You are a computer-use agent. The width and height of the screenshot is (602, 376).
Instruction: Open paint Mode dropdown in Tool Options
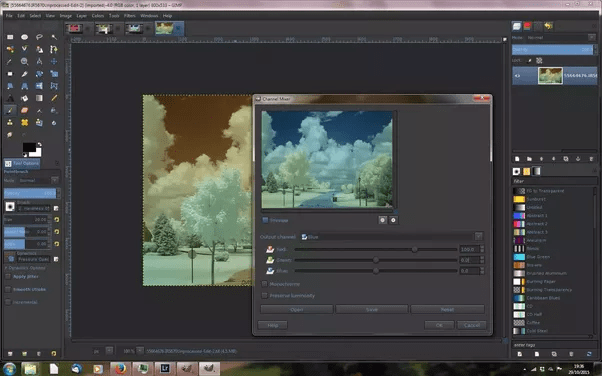point(39,180)
